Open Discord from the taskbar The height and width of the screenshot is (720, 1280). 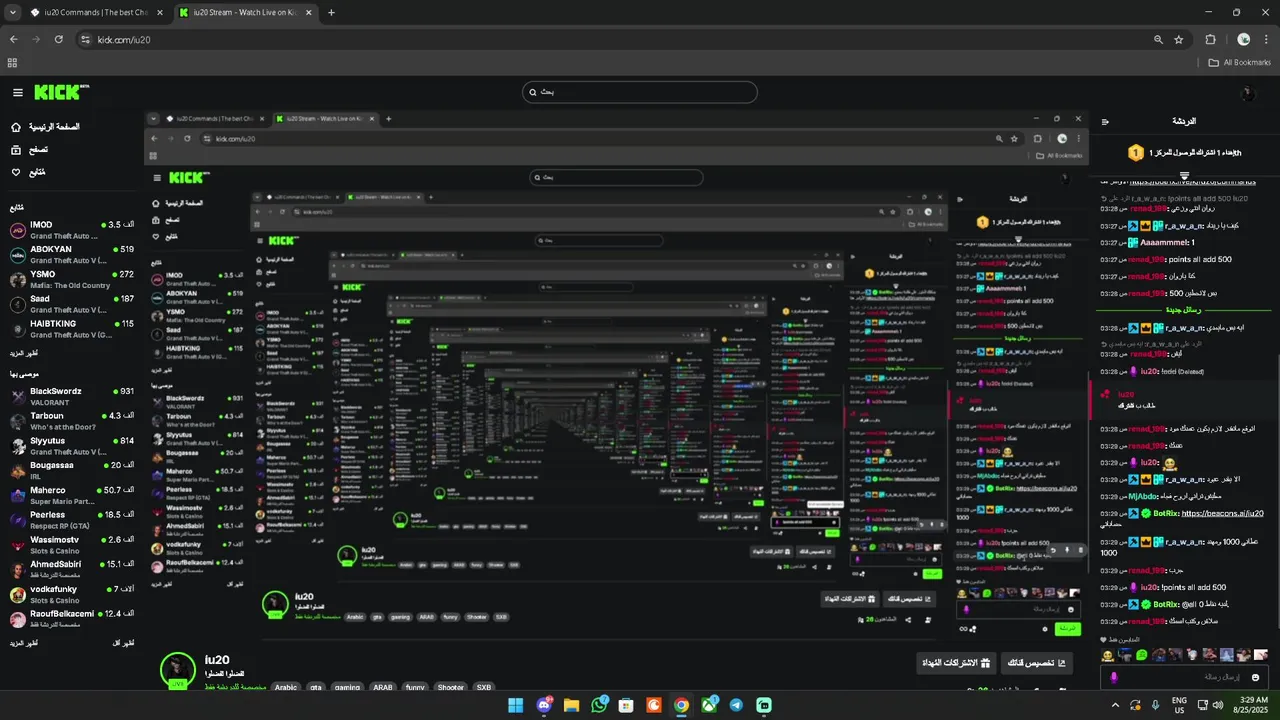click(544, 705)
